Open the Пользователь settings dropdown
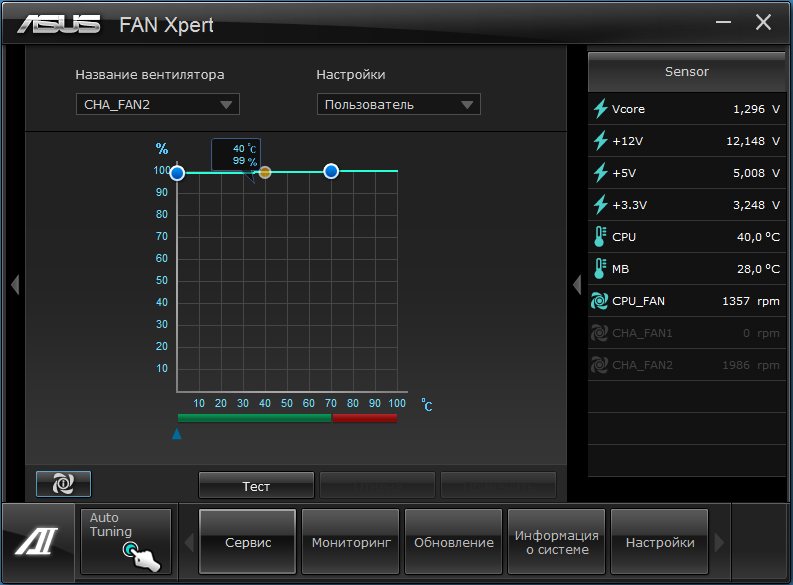This screenshot has height=585, width=793. [399, 104]
